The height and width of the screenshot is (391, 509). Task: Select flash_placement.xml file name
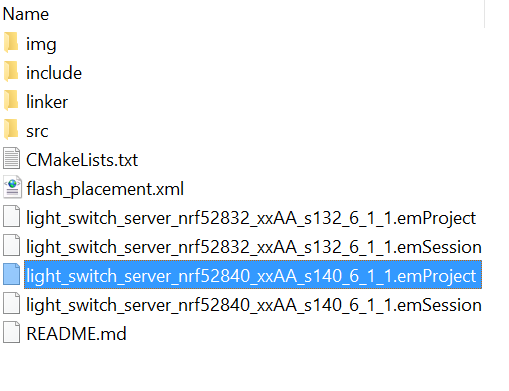(x=105, y=189)
